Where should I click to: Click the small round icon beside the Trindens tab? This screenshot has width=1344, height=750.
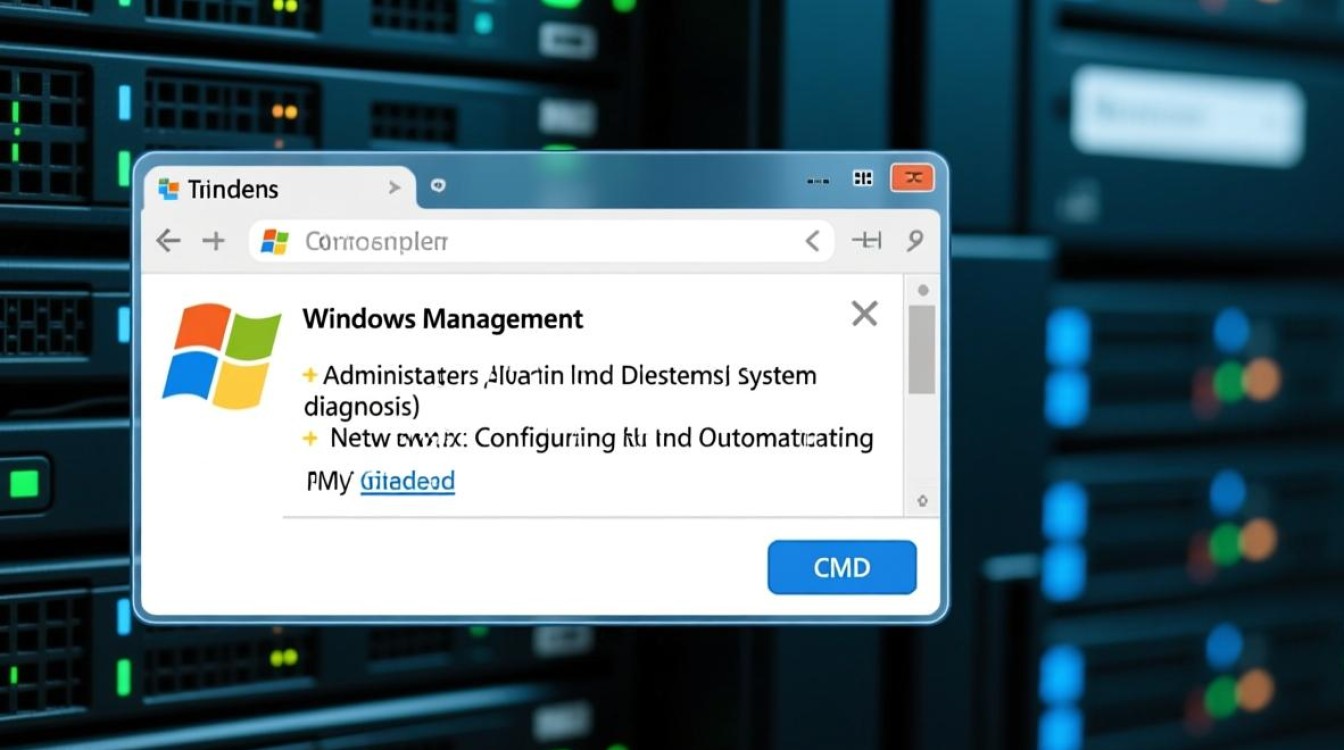click(438, 186)
